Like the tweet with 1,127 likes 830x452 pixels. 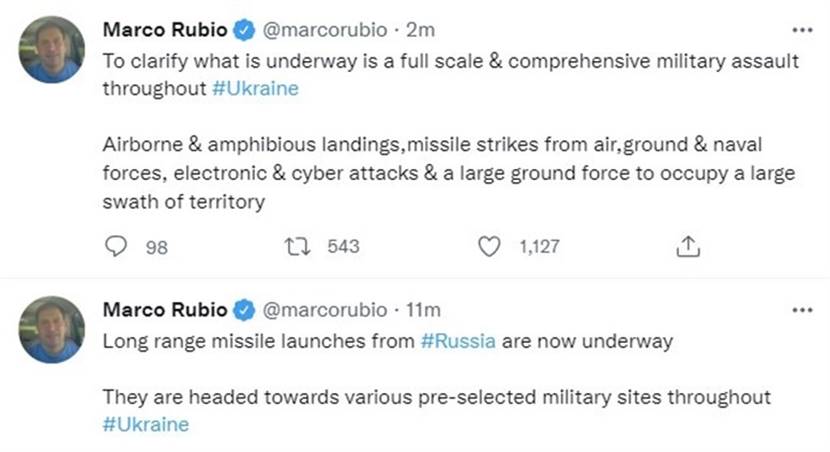(x=489, y=246)
